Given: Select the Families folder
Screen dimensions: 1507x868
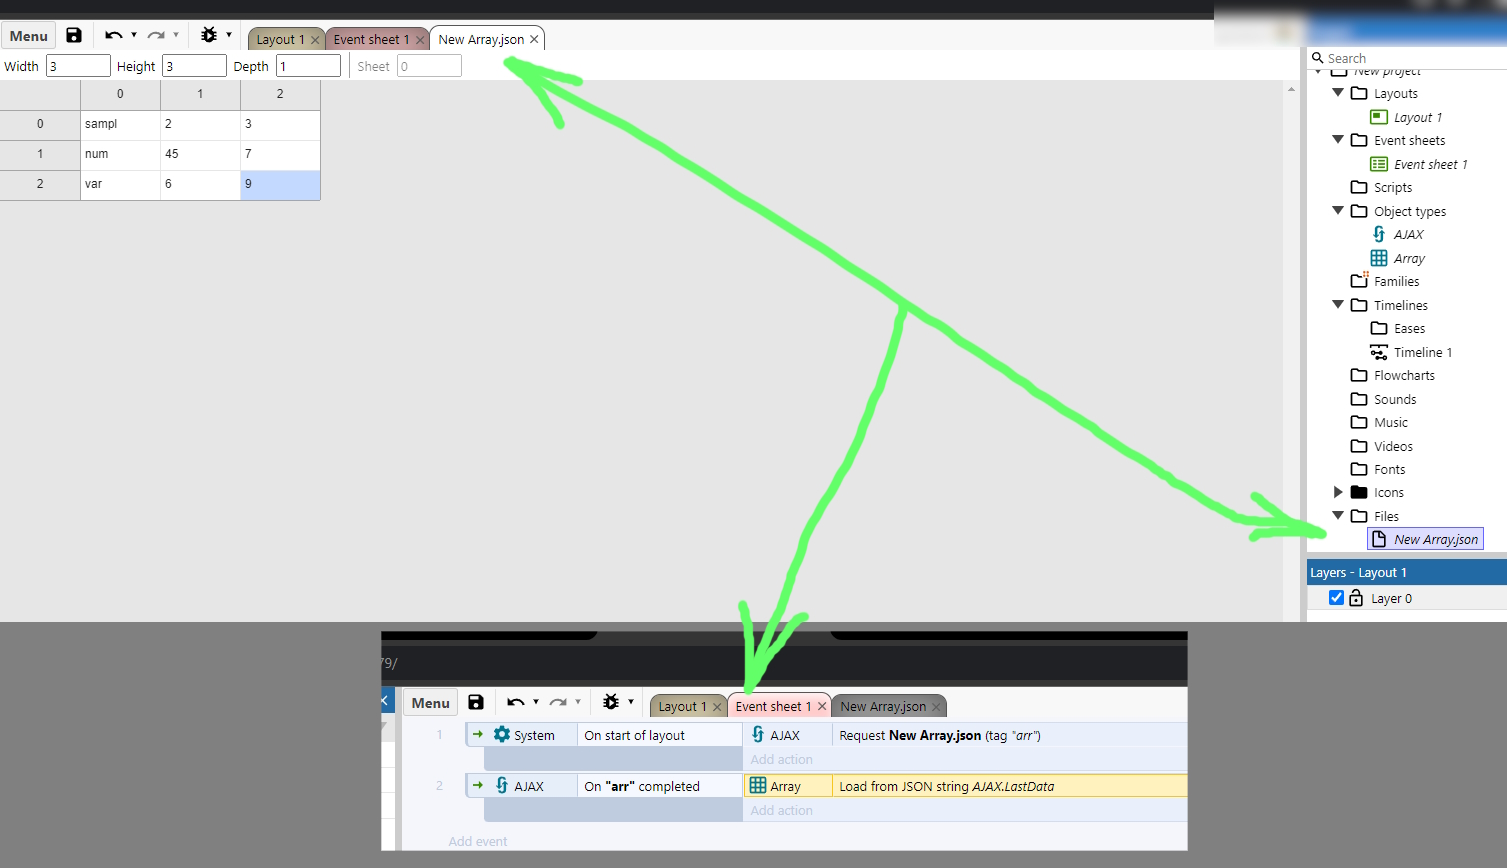Looking at the screenshot, I should (x=1385, y=281).
